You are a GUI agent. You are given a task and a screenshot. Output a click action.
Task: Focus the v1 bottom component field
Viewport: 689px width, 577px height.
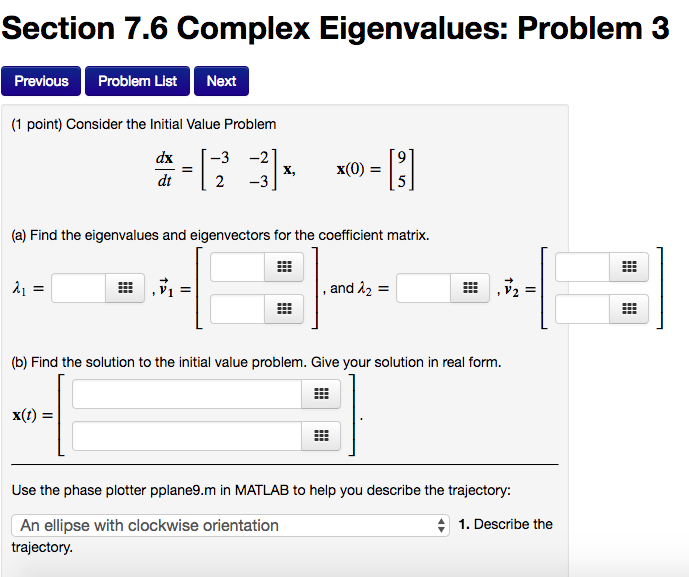237,311
